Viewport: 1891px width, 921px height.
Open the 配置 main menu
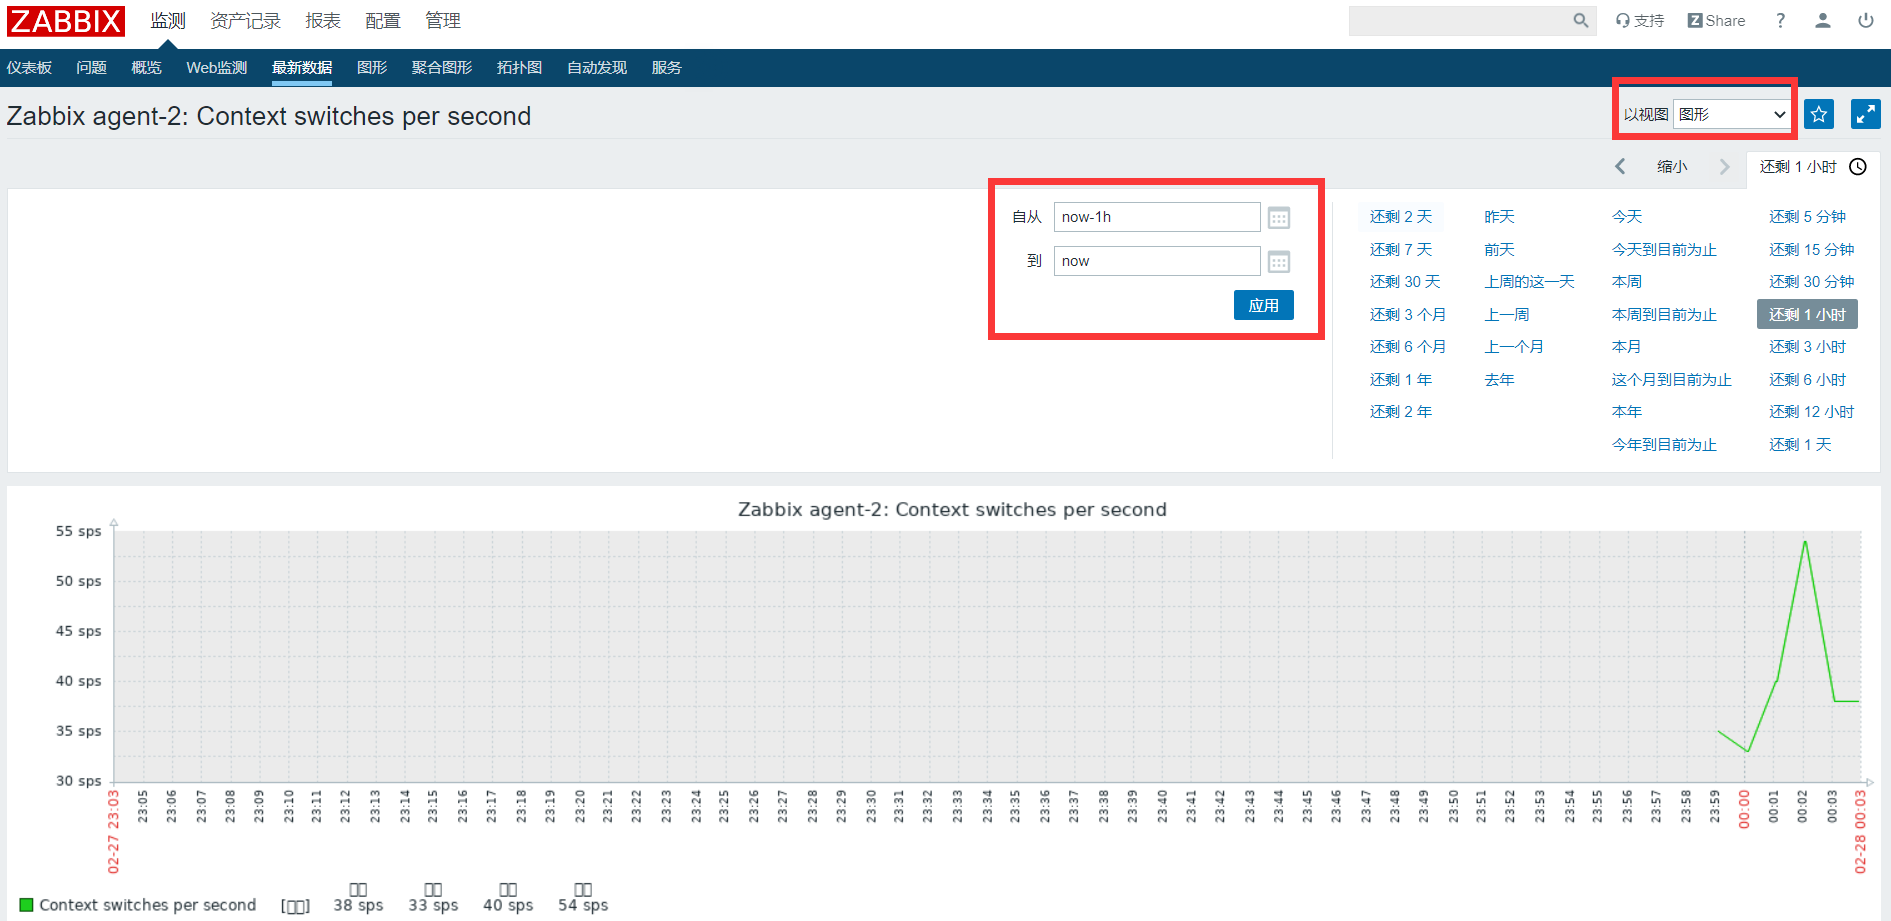pos(383,21)
